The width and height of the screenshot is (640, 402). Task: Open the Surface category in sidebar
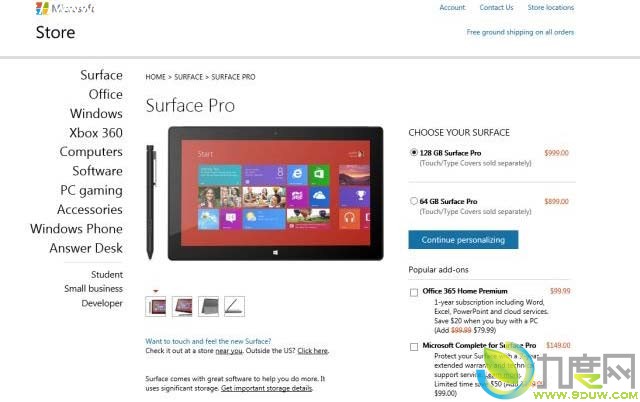(x=101, y=75)
